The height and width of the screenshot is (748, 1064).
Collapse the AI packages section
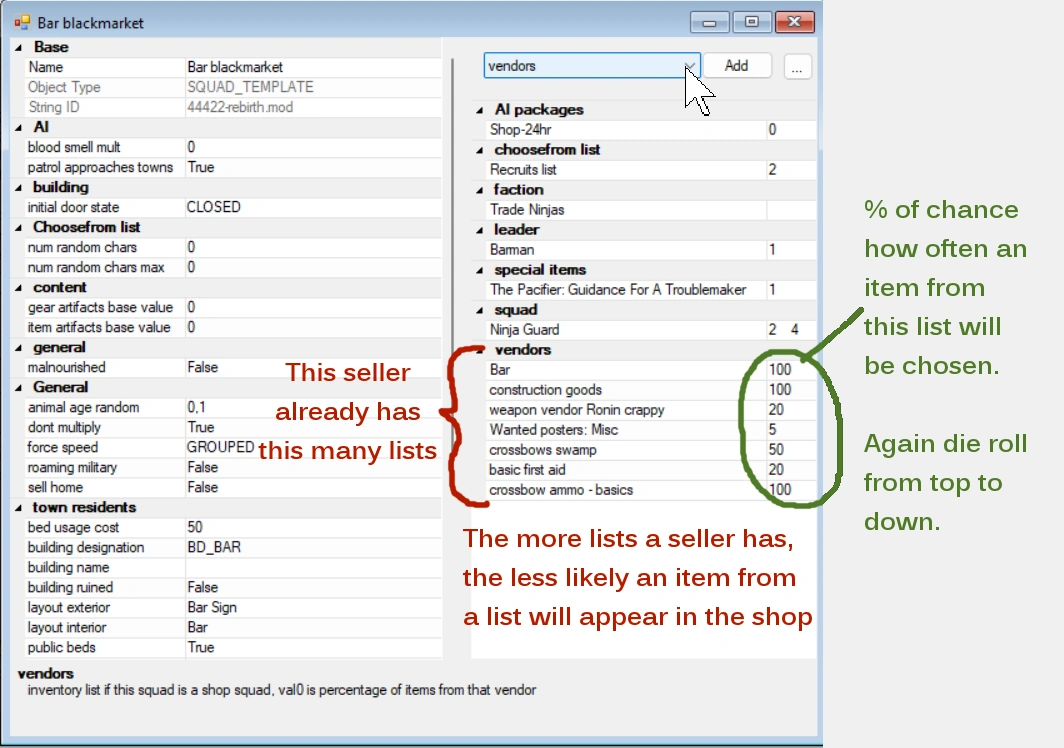click(479, 110)
